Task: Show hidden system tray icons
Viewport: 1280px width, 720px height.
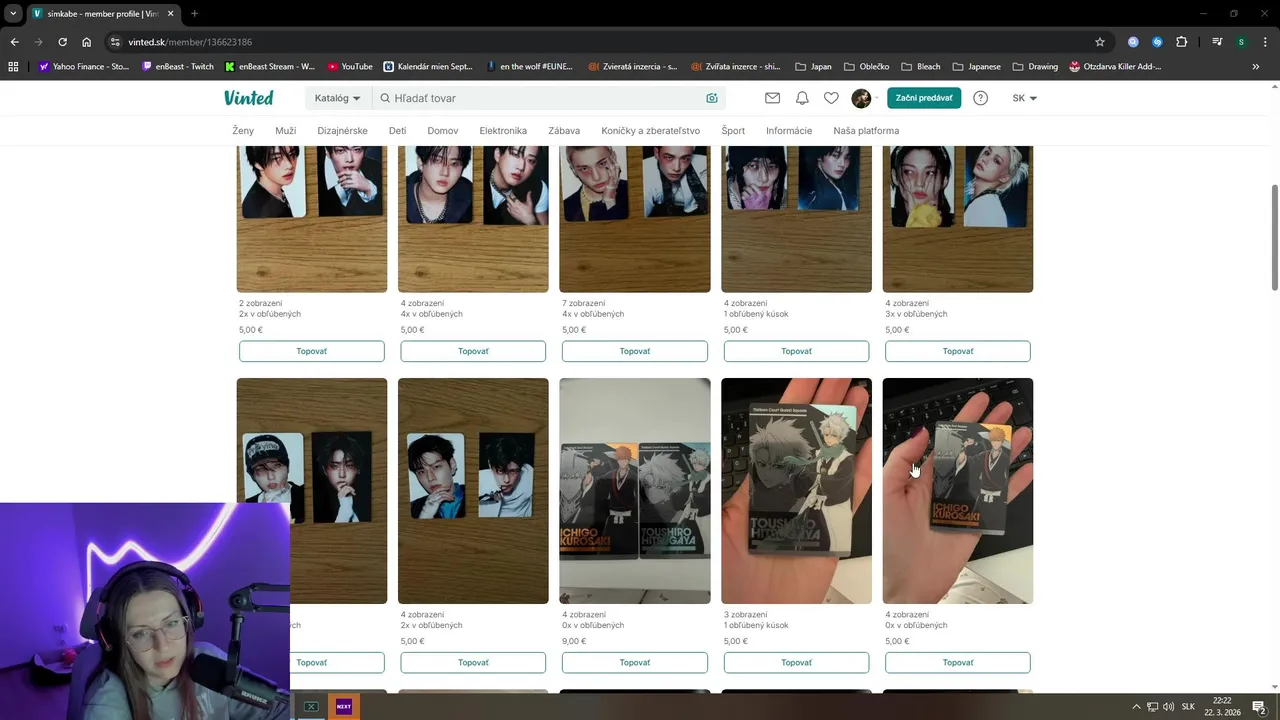Action: click(x=1136, y=707)
